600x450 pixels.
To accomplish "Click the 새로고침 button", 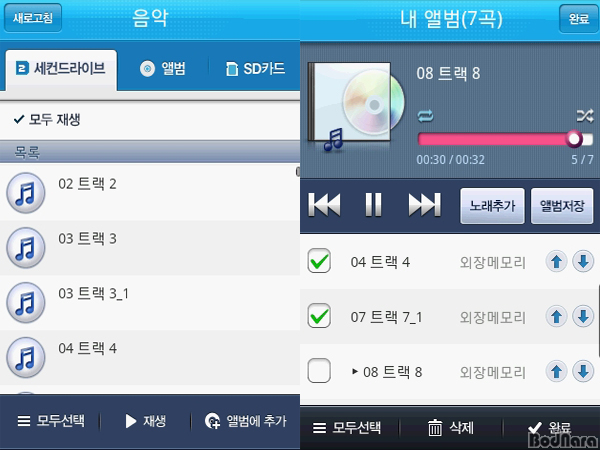I will (33, 18).
